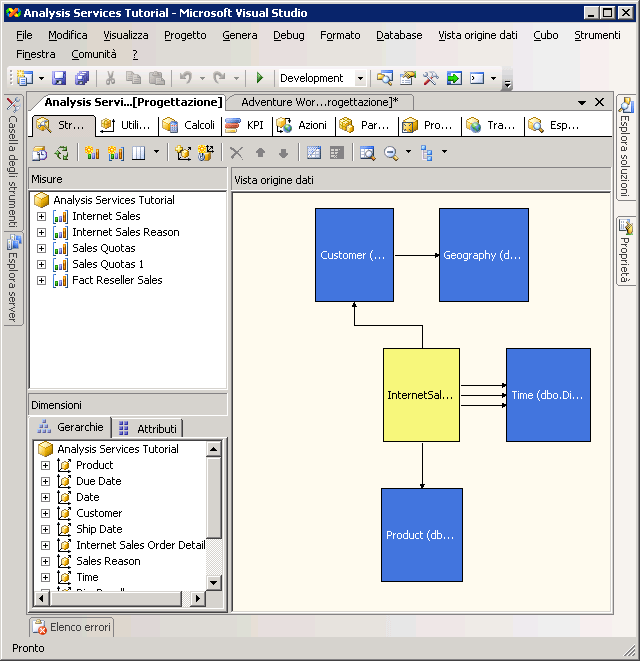This screenshot has width=640, height=661.
Task: Click the Move Up arrow icon
Action: pyautogui.click(x=261, y=152)
